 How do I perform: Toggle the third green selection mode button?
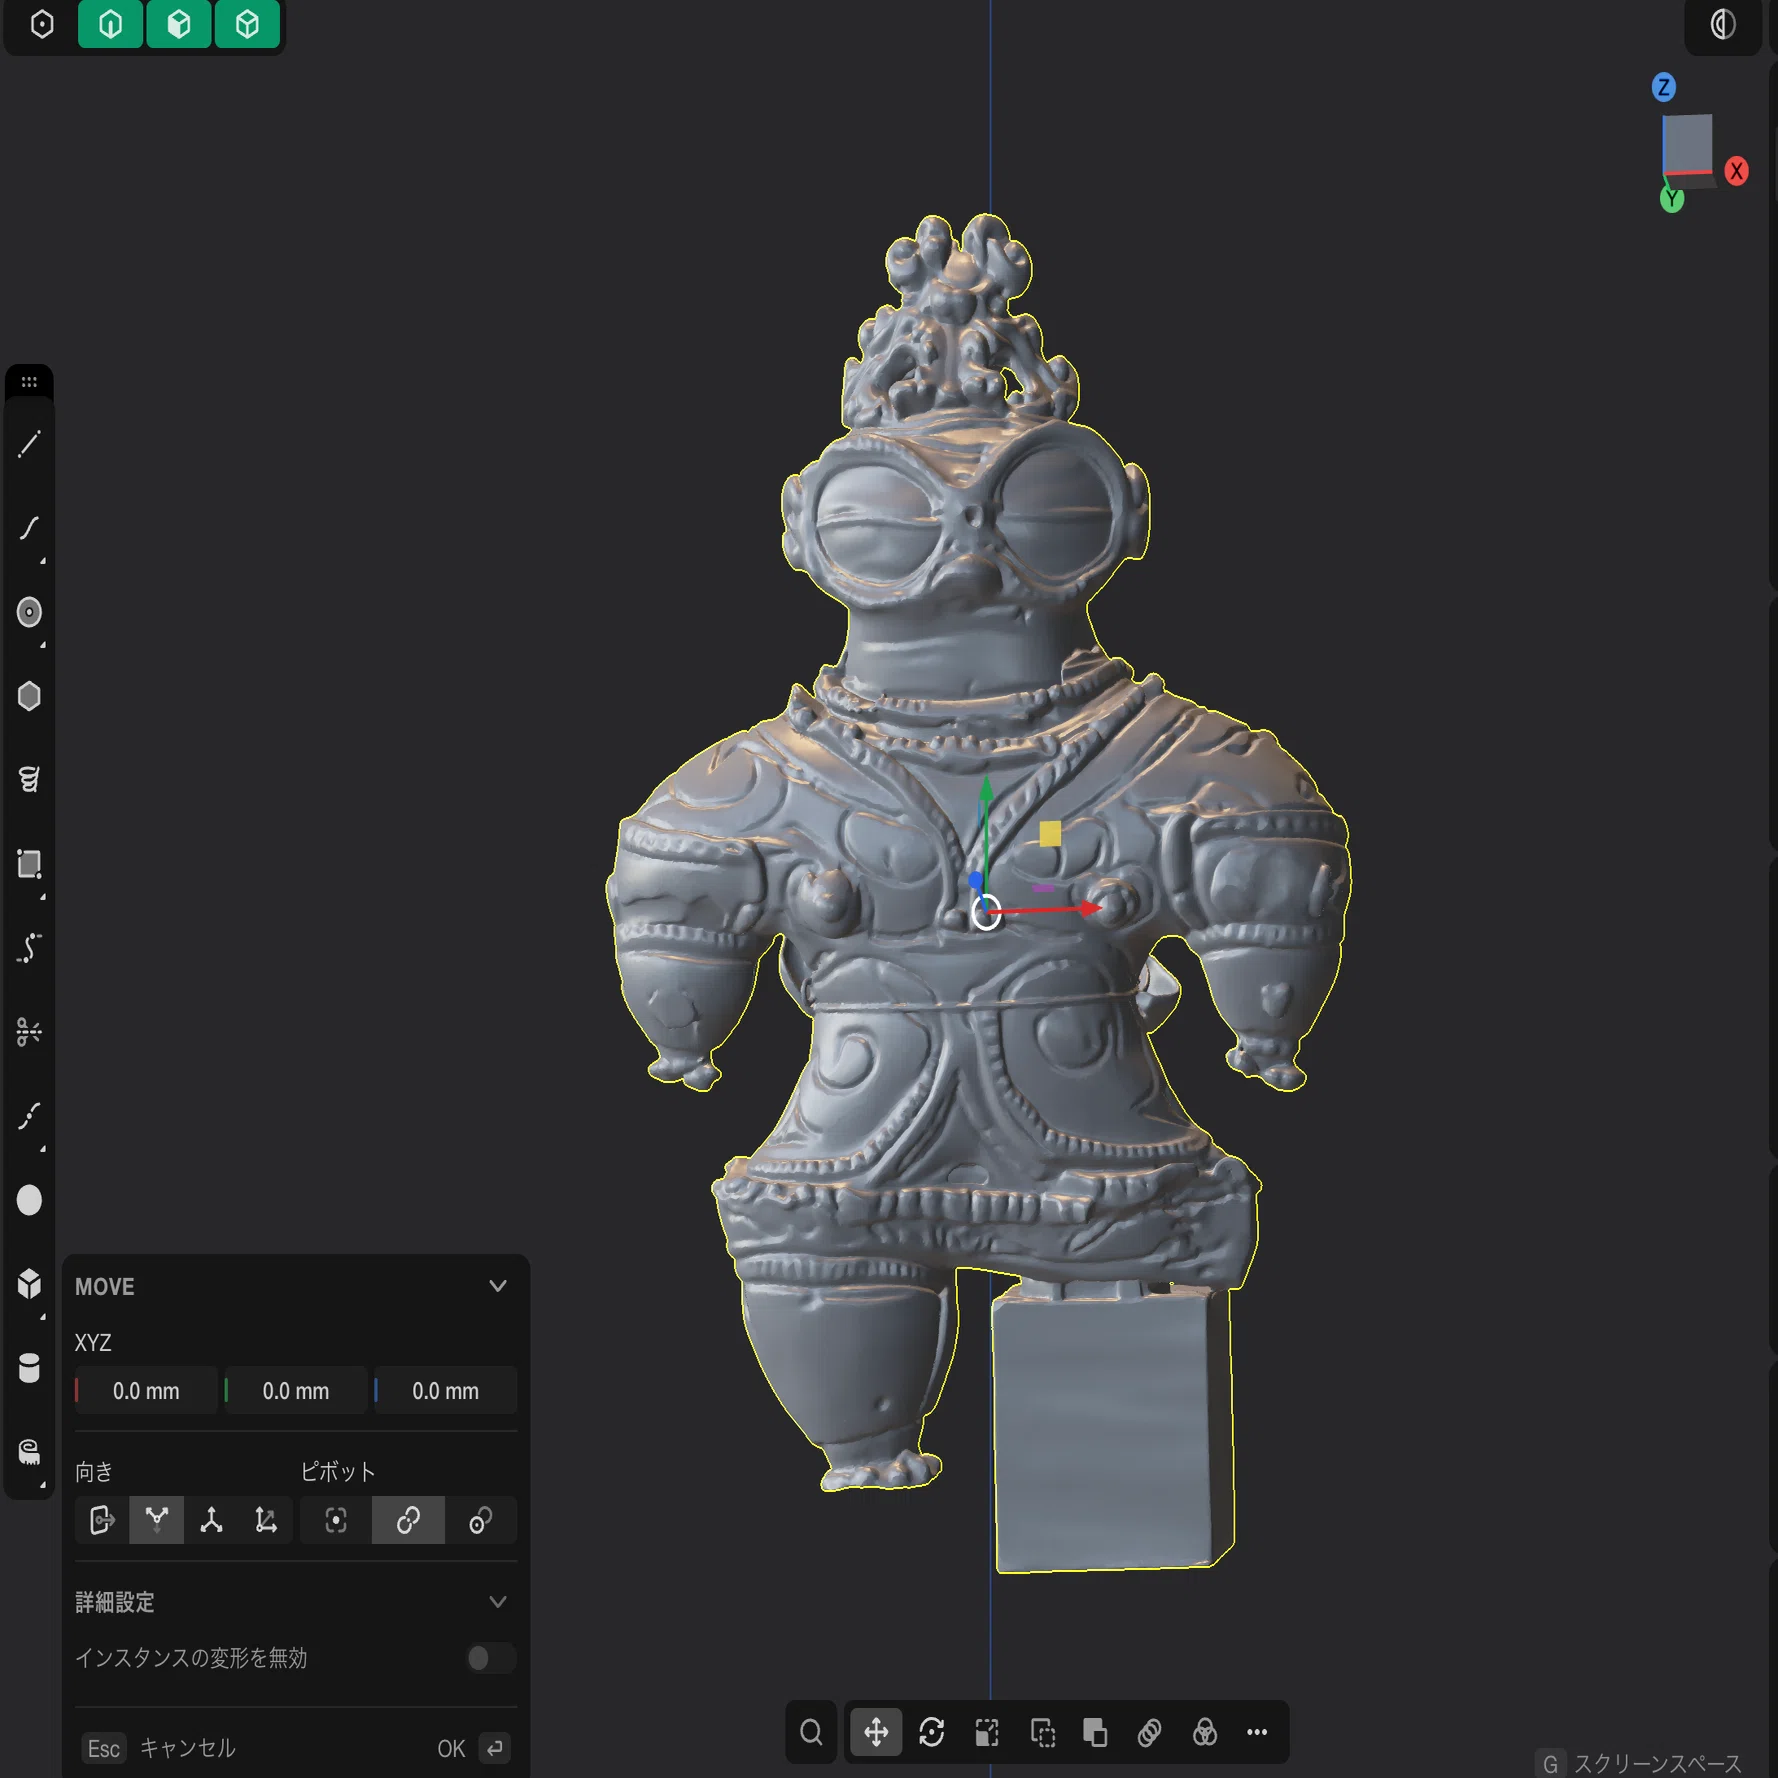(x=247, y=24)
